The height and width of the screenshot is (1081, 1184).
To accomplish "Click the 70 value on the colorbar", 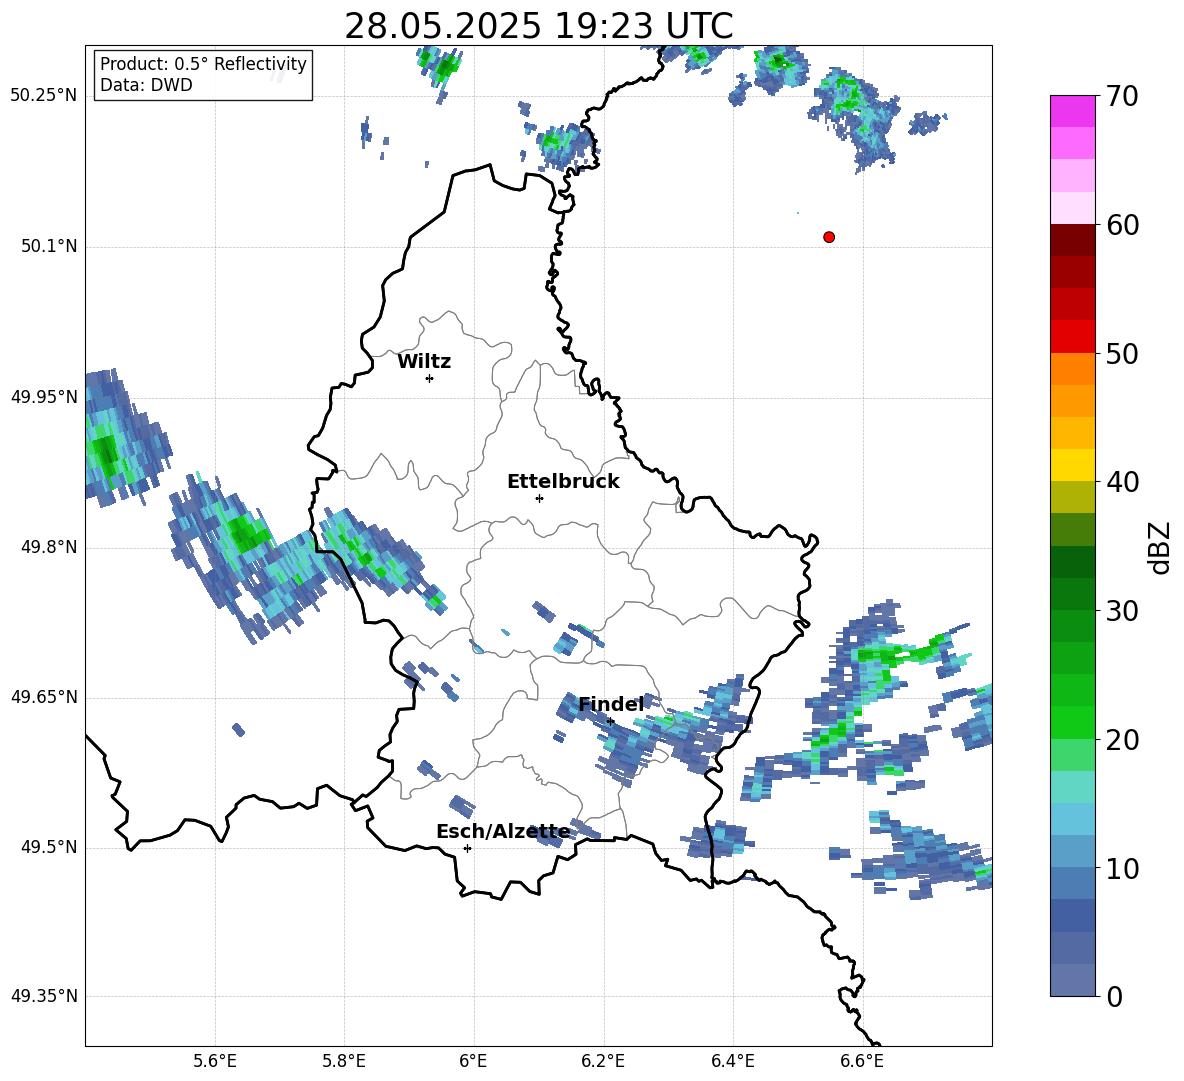I will tap(1122, 97).
